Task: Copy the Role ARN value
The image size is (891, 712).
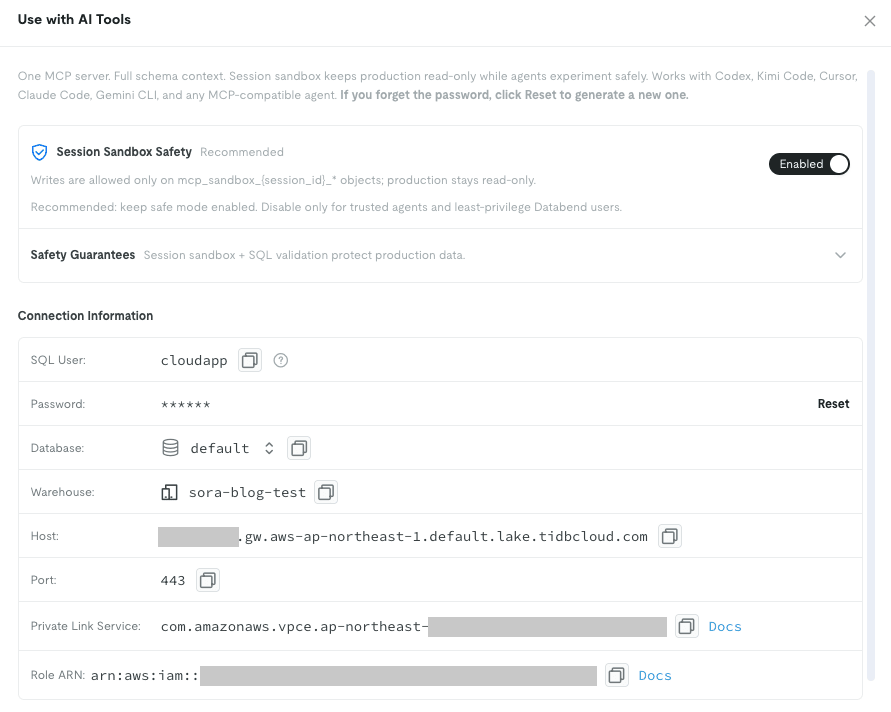Action: (617, 675)
